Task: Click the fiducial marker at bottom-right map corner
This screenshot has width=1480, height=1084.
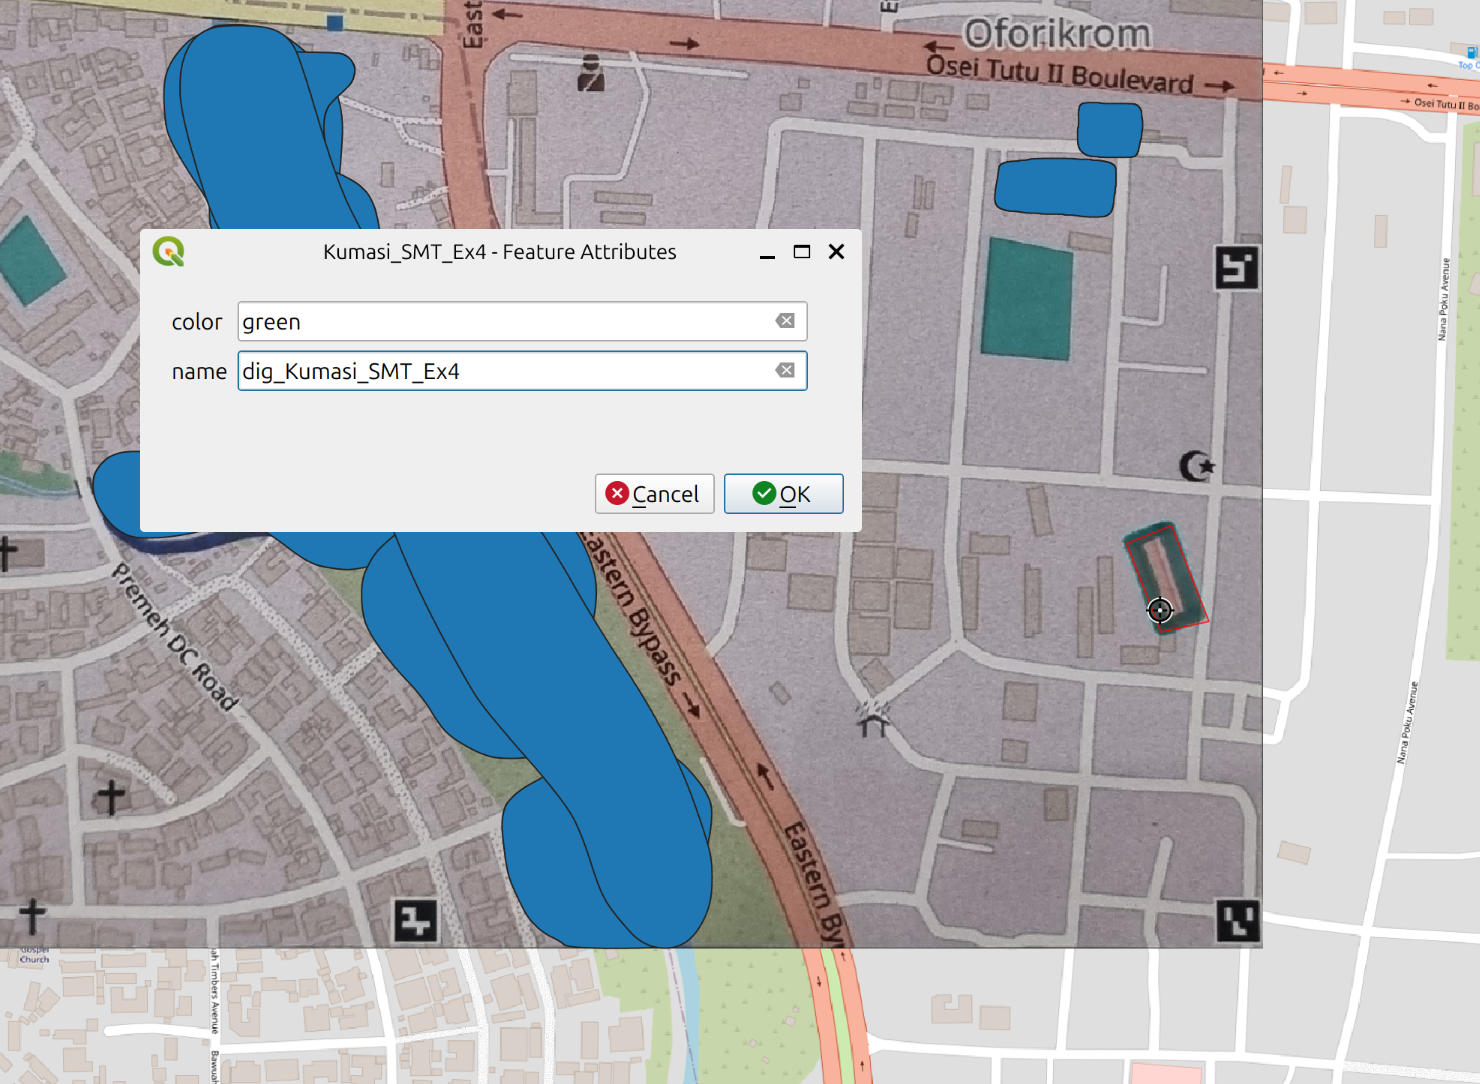Action: 1237,920
